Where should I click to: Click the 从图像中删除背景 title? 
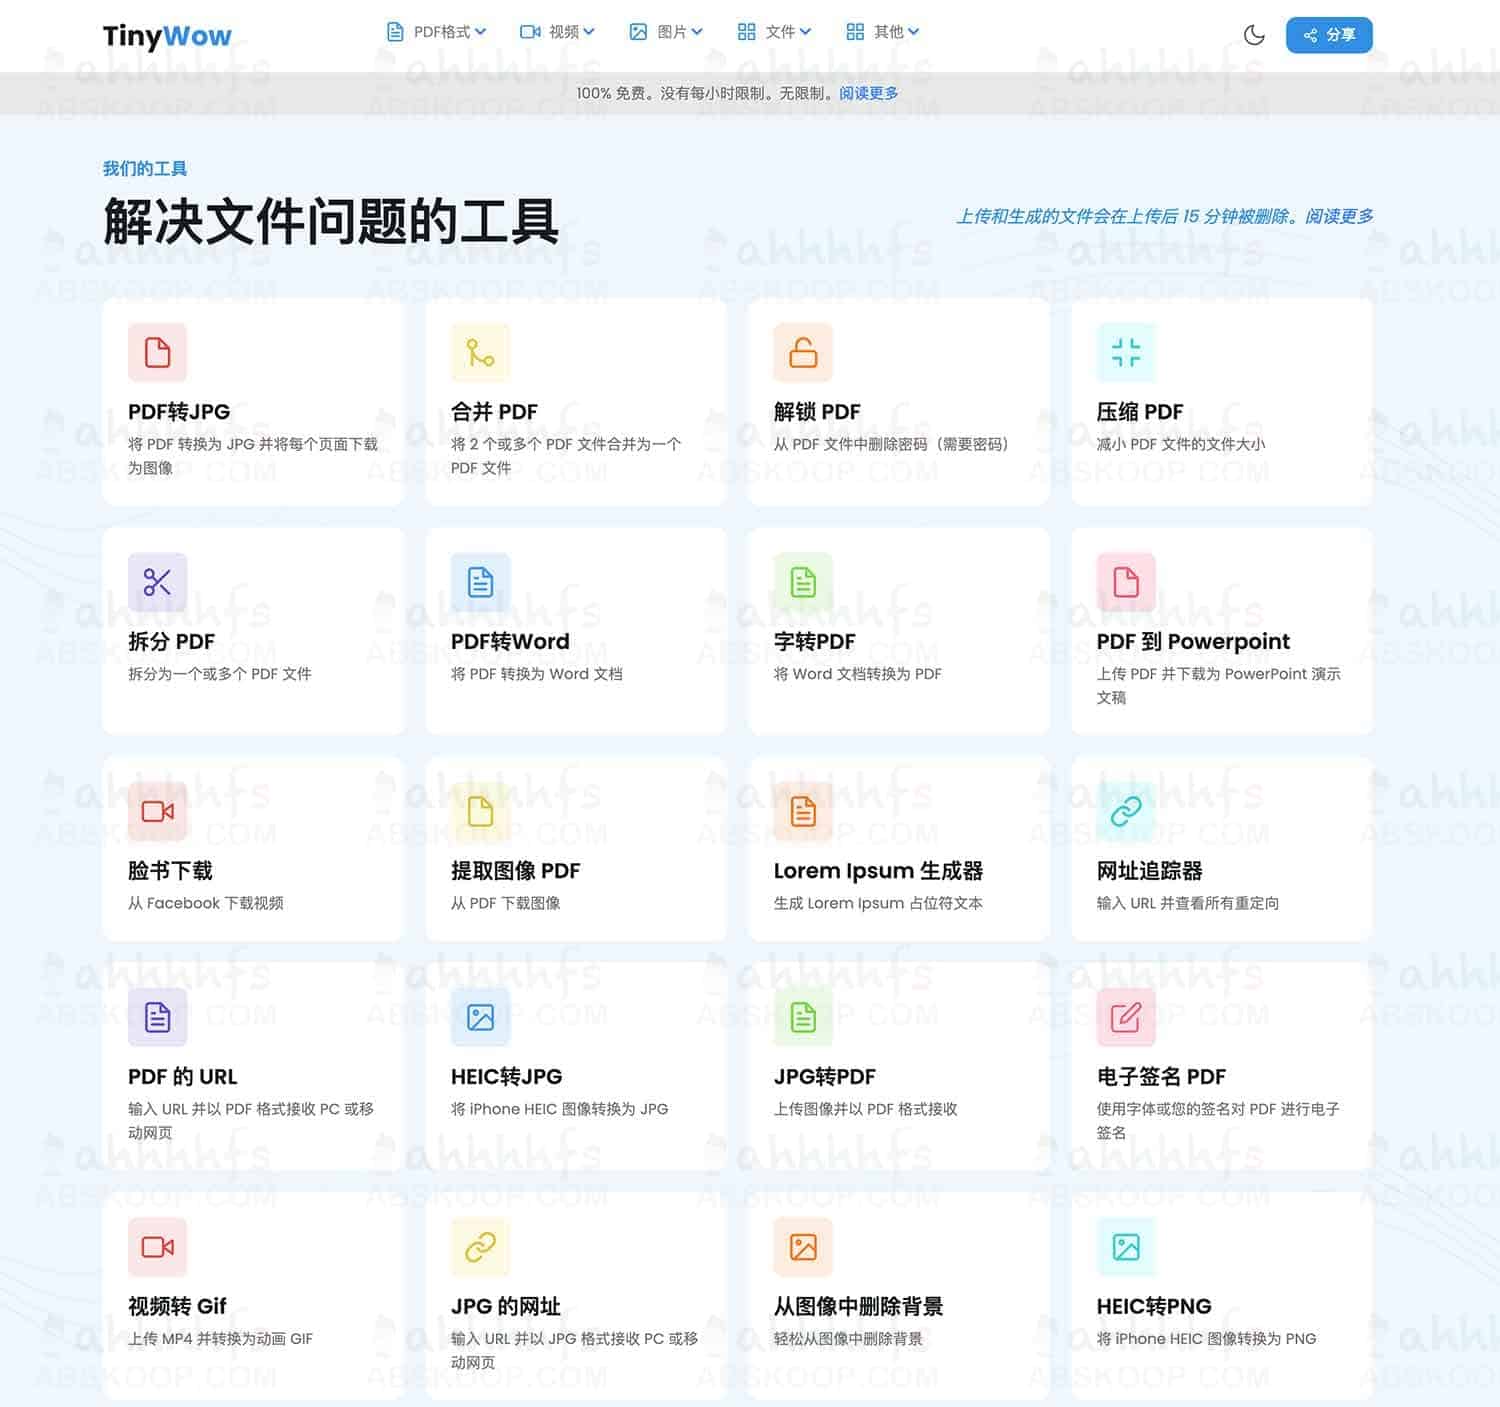pos(858,1306)
